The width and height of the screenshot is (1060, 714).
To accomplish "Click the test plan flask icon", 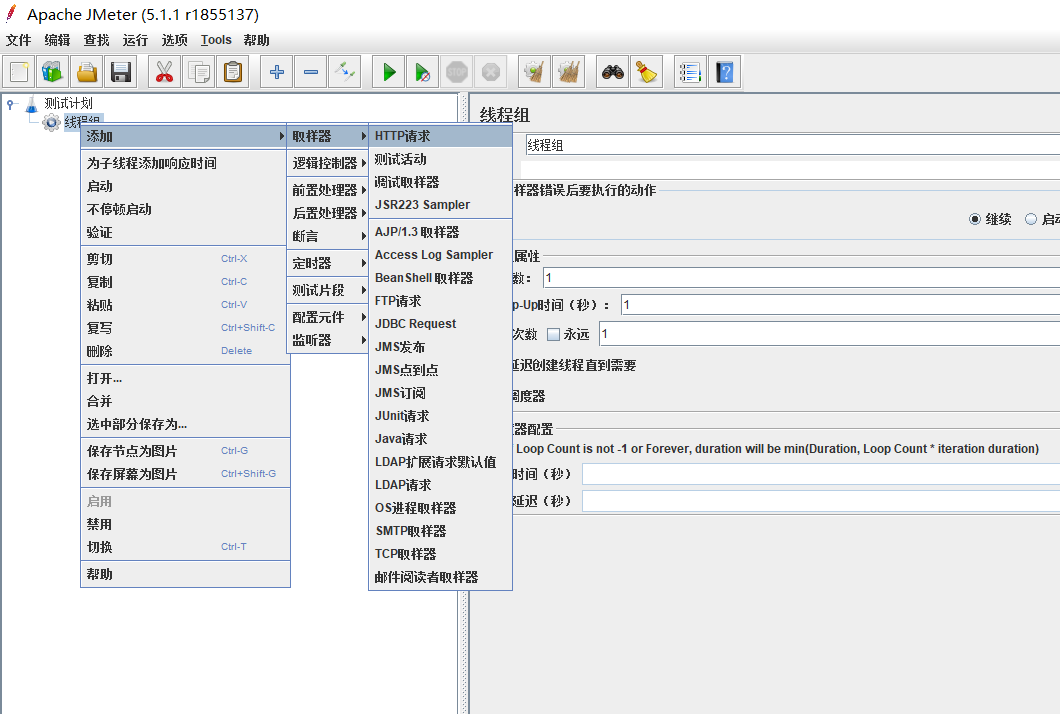I will point(32,104).
